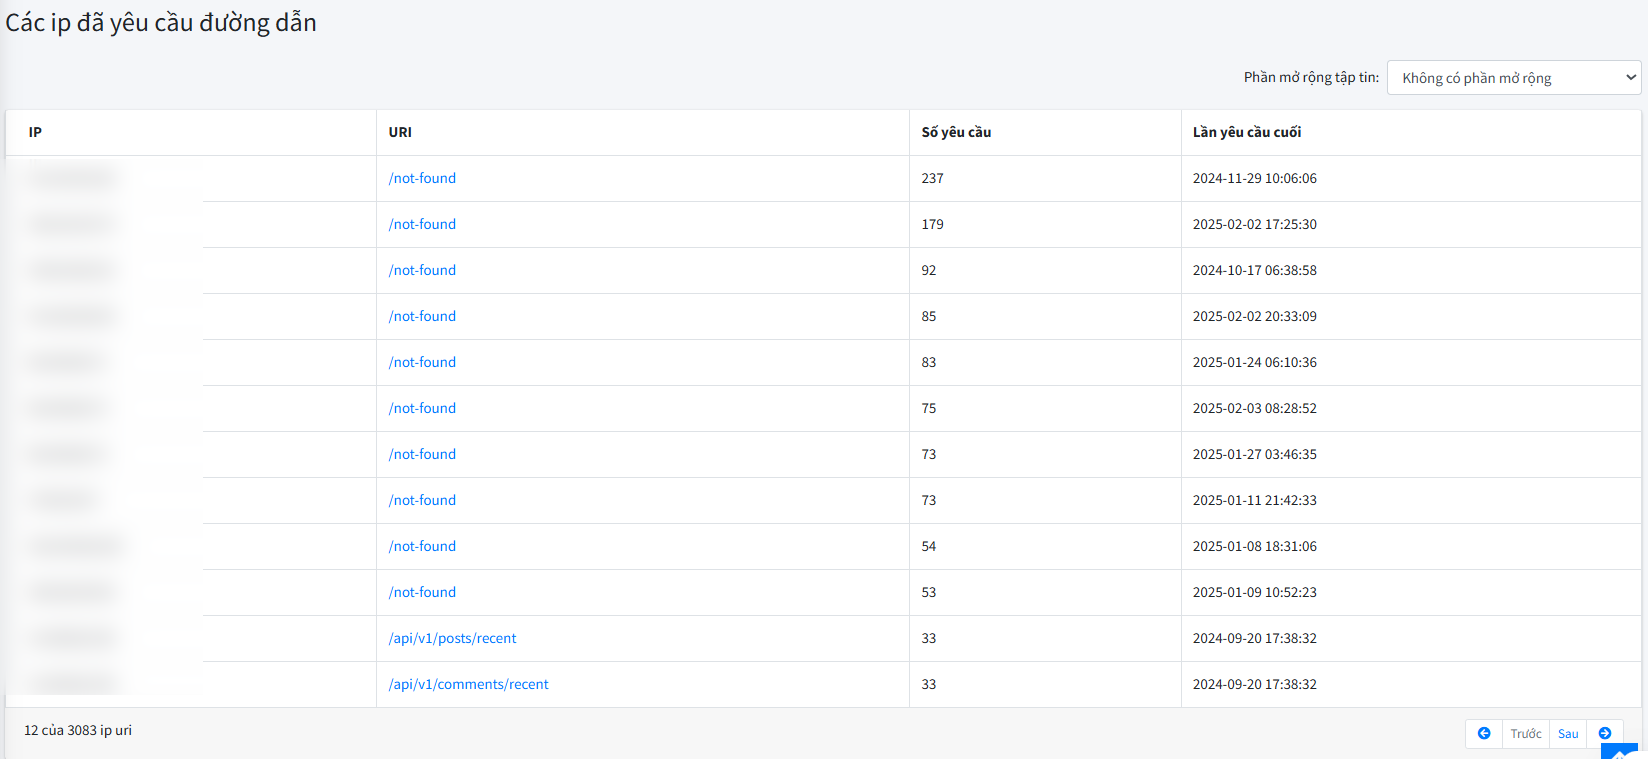
Task: Click the right arrow last-page icon
Action: click(1605, 733)
